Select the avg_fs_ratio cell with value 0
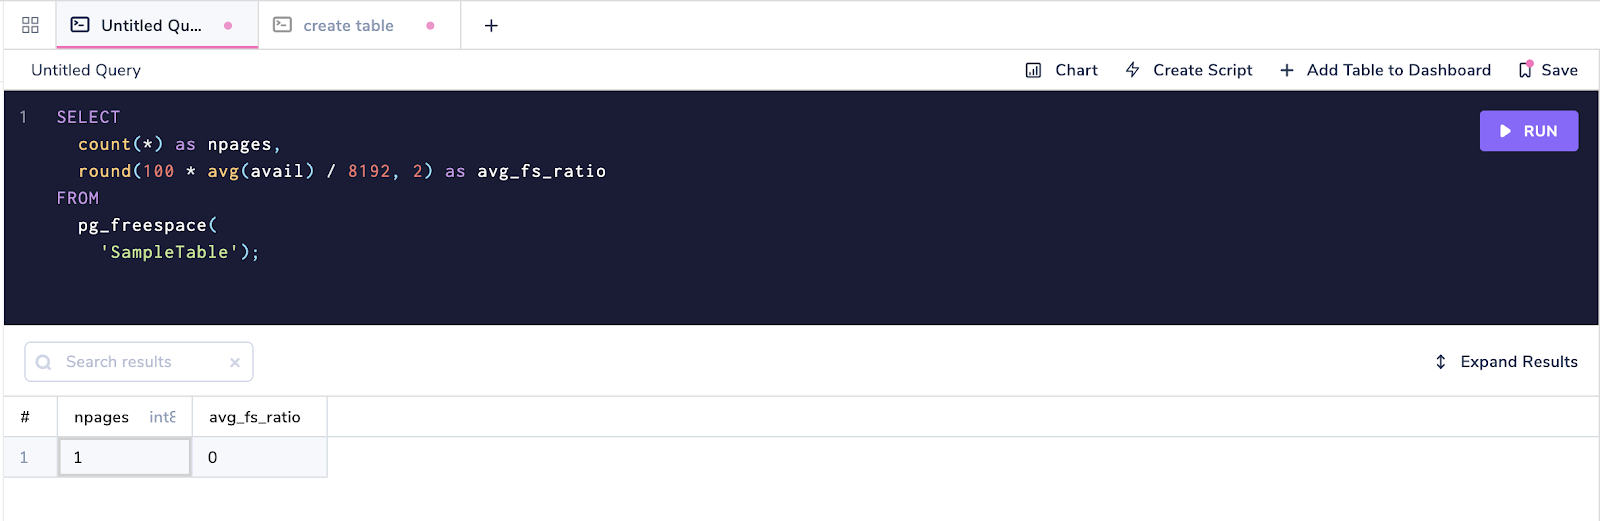The width and height of the screenshot is (1600, 521). click(259, 457)
